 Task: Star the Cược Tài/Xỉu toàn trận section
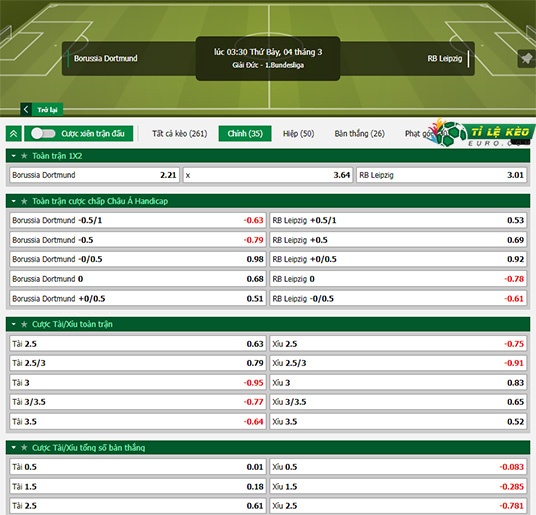tap(24, 324)
